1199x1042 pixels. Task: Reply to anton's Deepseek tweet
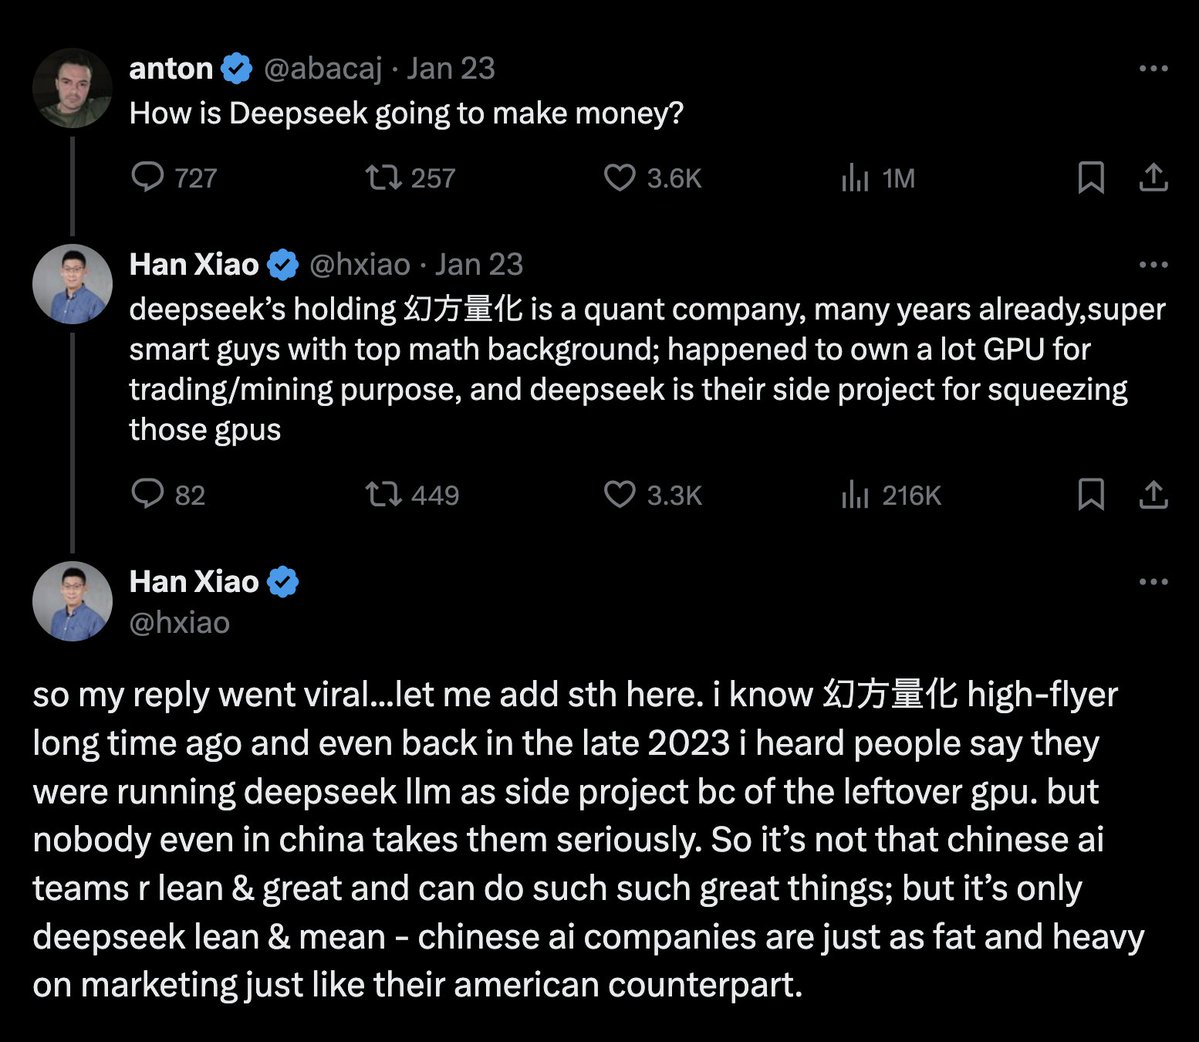(x=148, y=178)
